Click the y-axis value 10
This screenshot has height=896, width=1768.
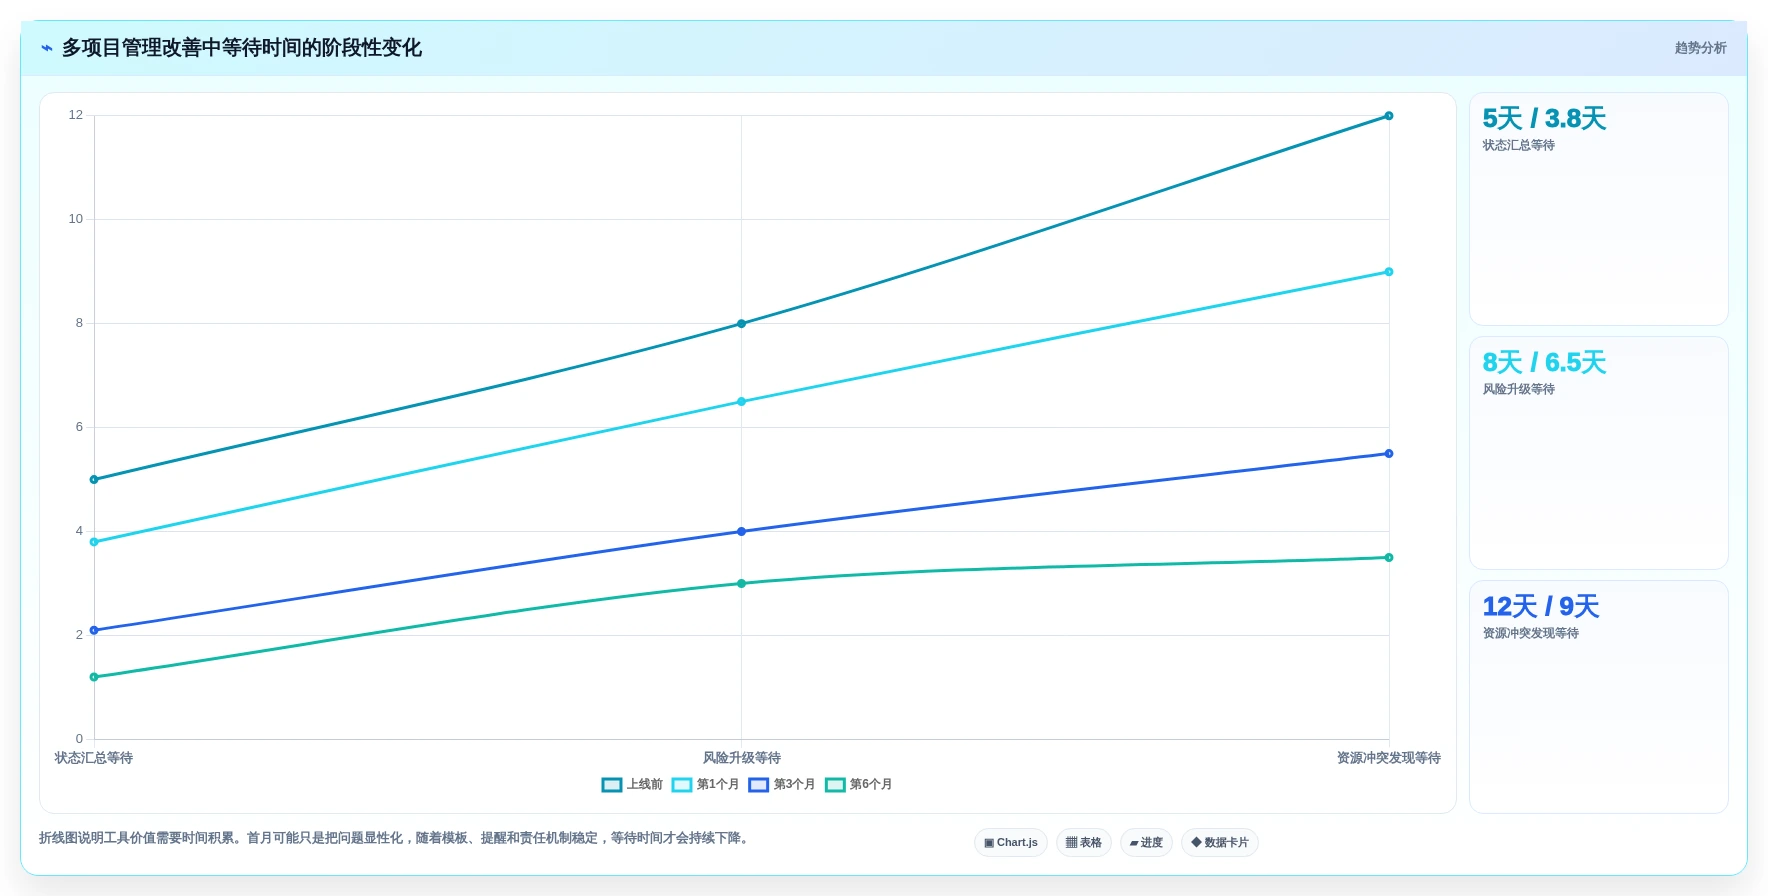76,219
